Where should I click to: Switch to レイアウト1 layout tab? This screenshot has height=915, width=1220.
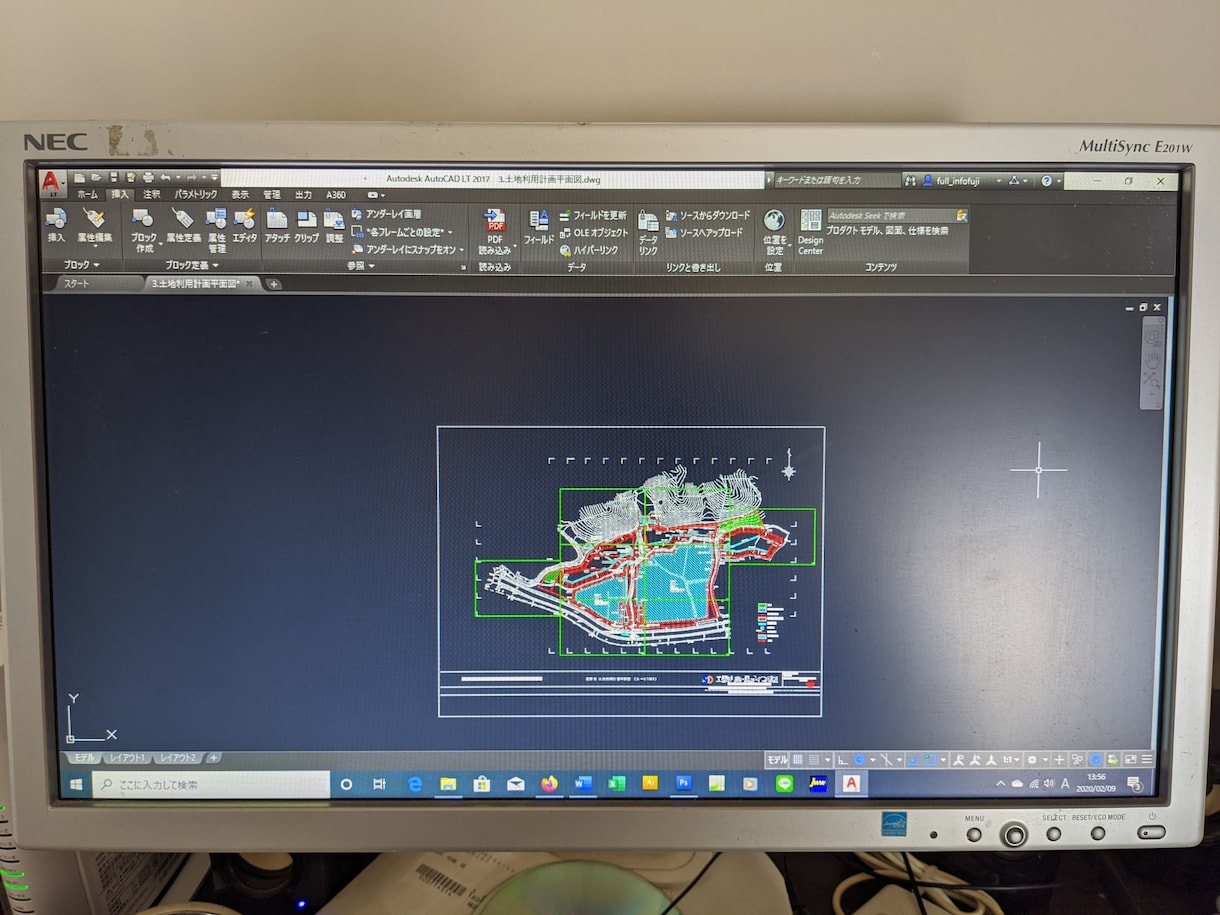click(127, 758)
